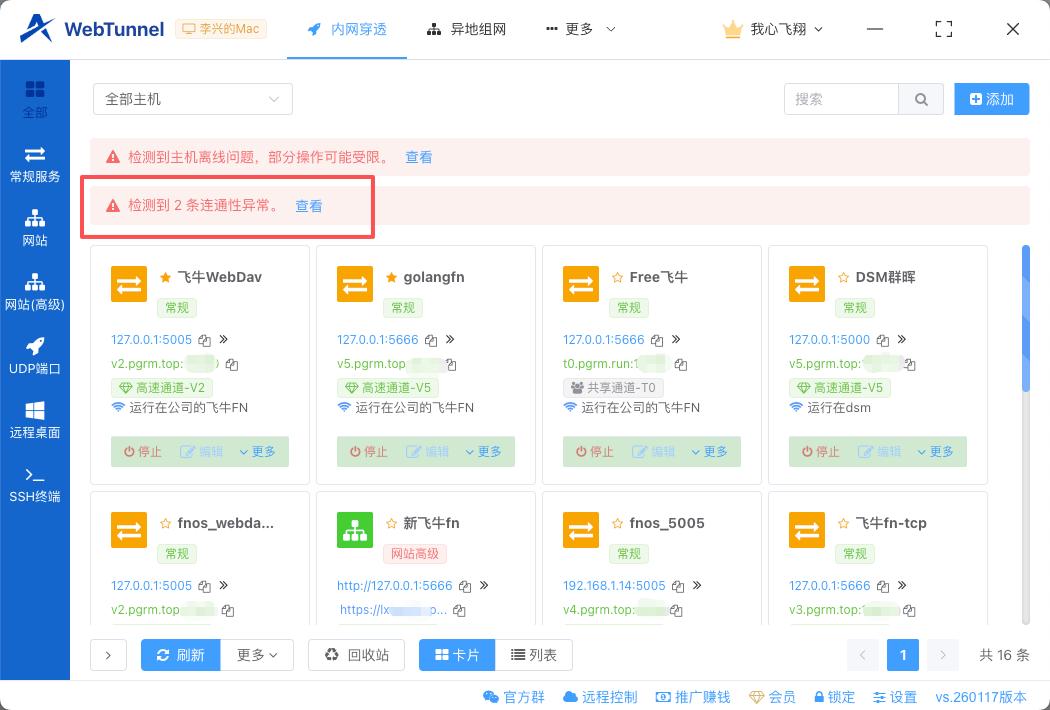This screenshot has height=710, width=1050.
Task: Click 查看 on the connectivity anomaly alert
Action: click(x=309, y=206)
